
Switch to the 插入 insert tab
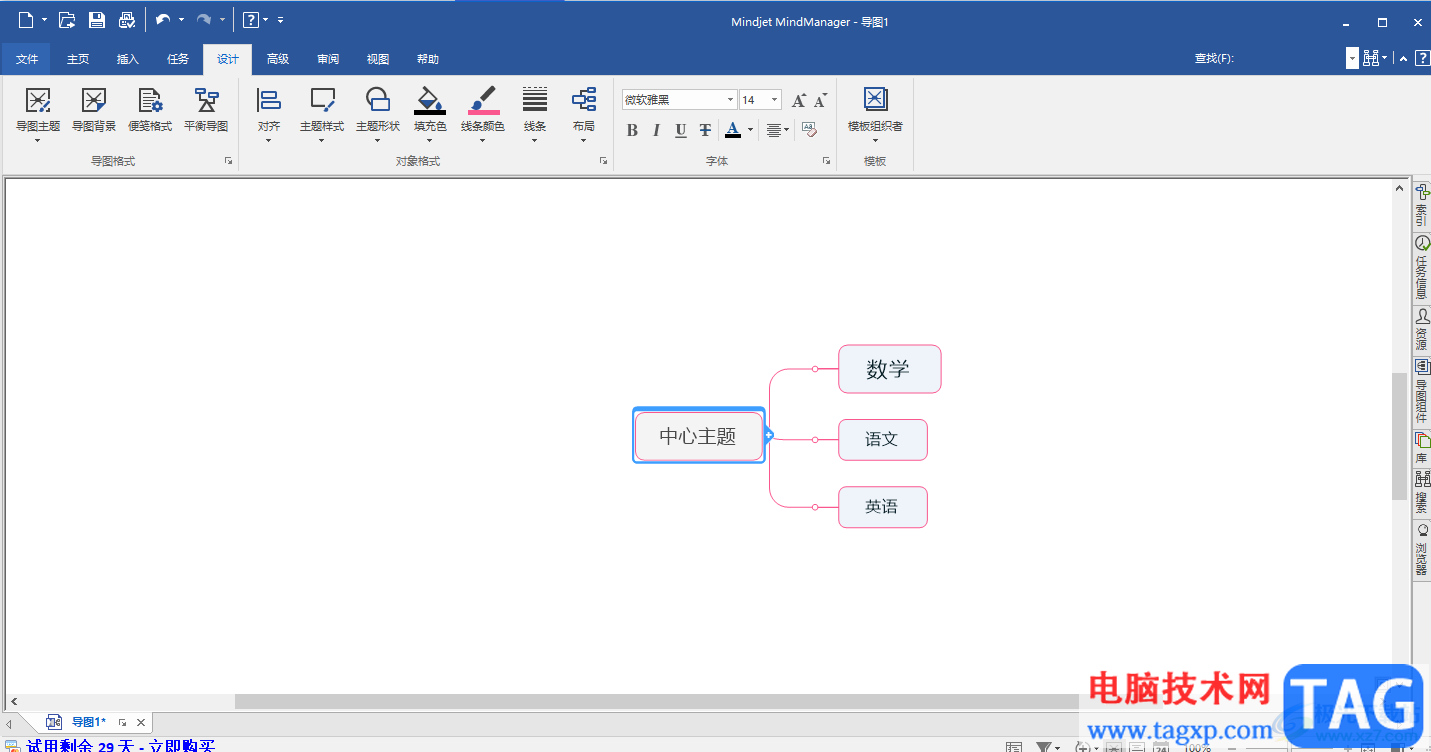tap(128, 59)
